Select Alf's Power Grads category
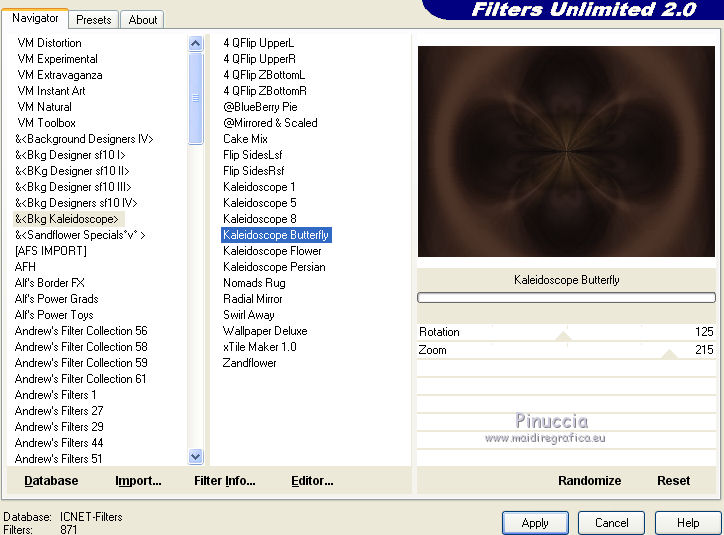 56,299
